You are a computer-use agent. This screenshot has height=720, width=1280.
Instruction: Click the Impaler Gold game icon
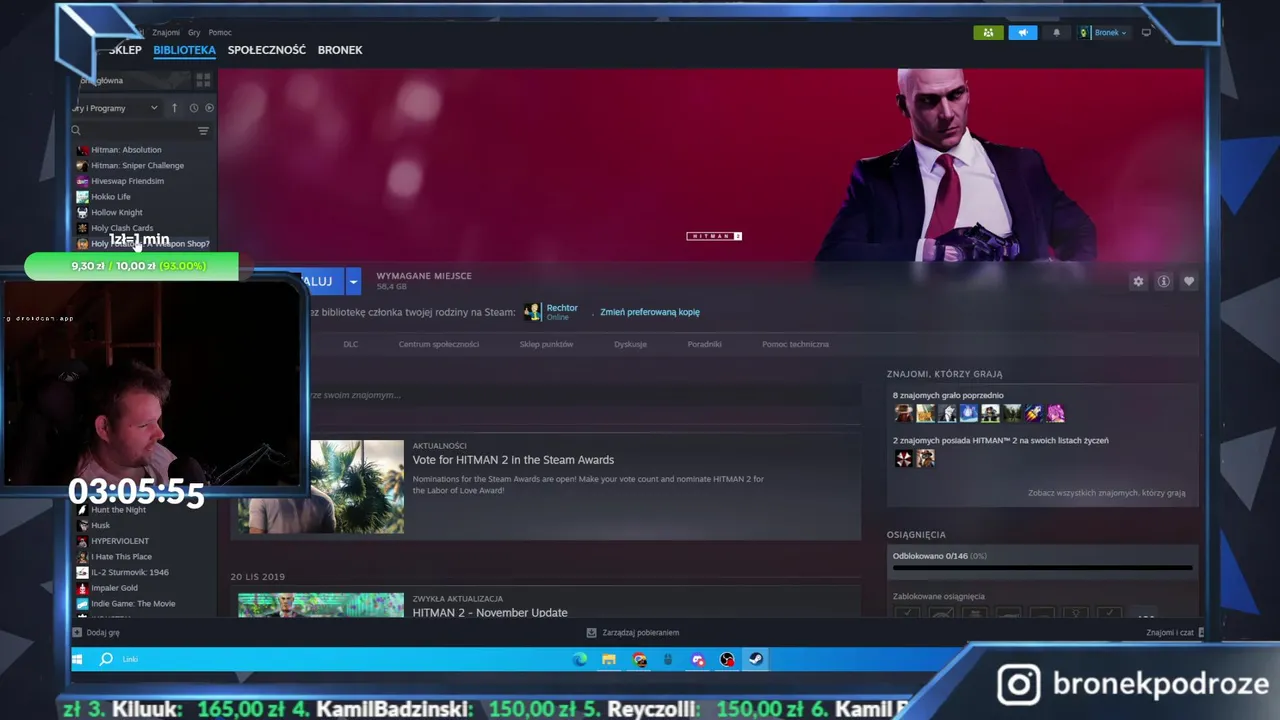(x=82, y=588)
